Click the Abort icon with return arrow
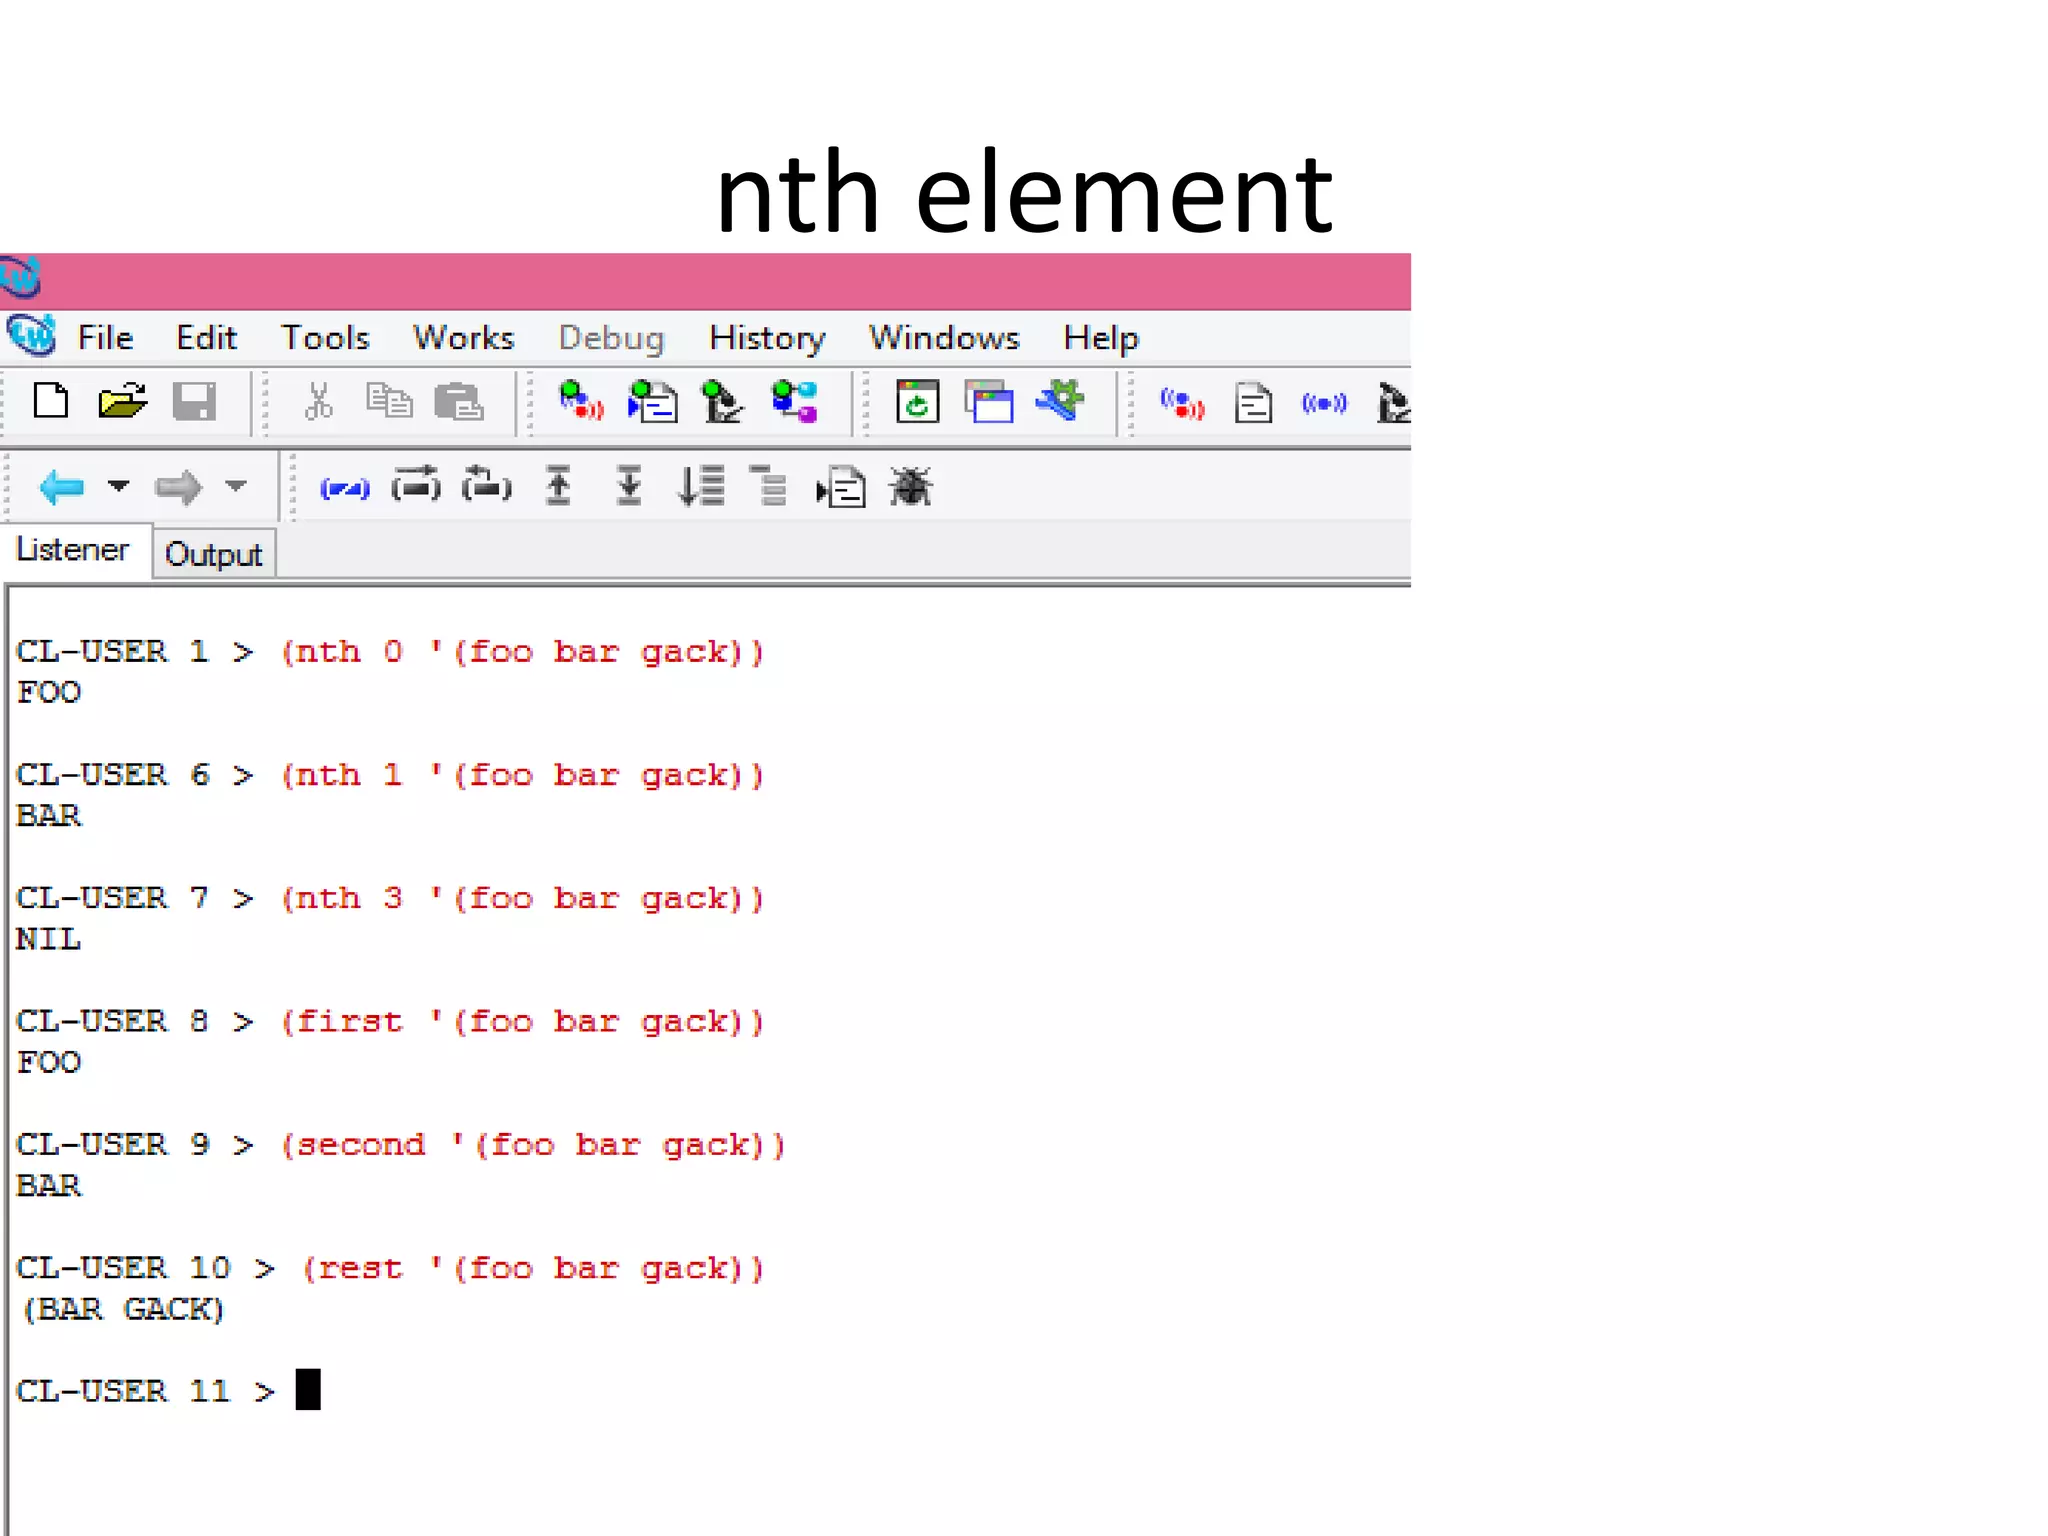Viewport: 2048px width, 1536px height. 487,486
